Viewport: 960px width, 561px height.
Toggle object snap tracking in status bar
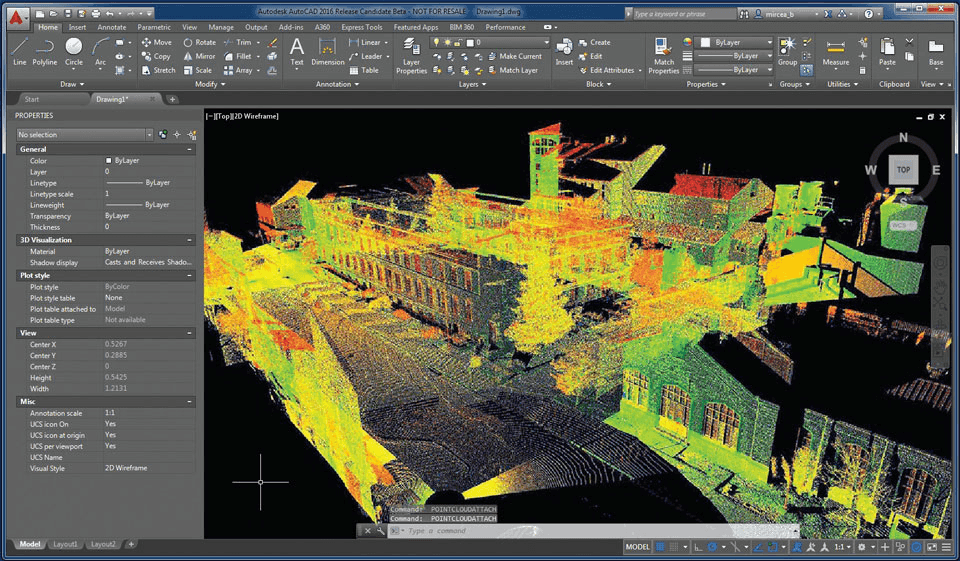coord(758,547)
